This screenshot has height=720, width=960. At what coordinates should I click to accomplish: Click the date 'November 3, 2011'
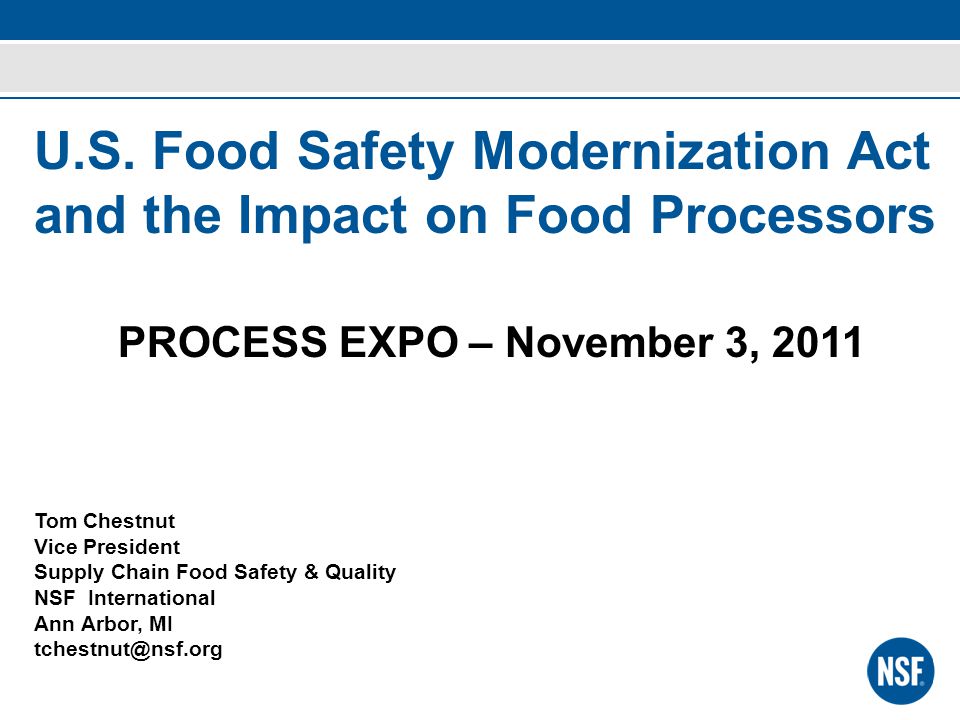[684, 342]
